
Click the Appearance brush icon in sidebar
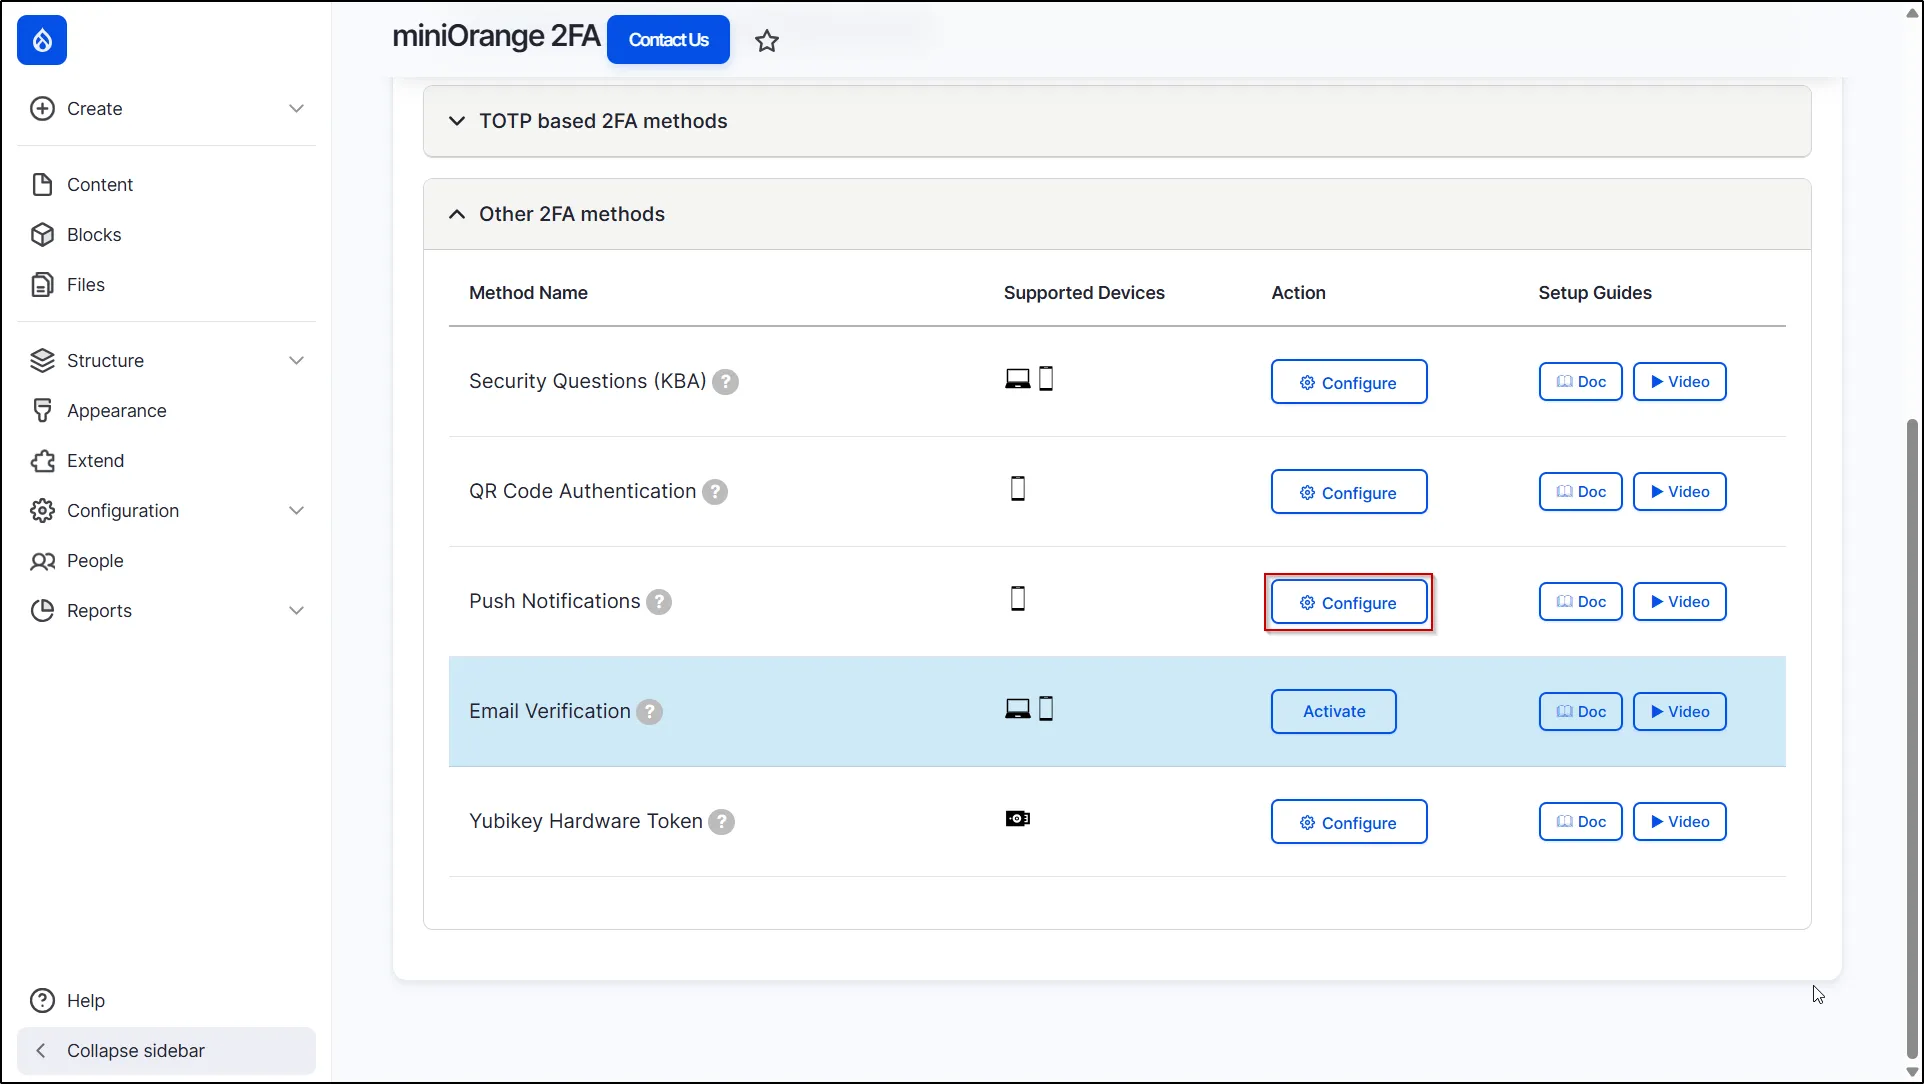click(x=42, y=411)
